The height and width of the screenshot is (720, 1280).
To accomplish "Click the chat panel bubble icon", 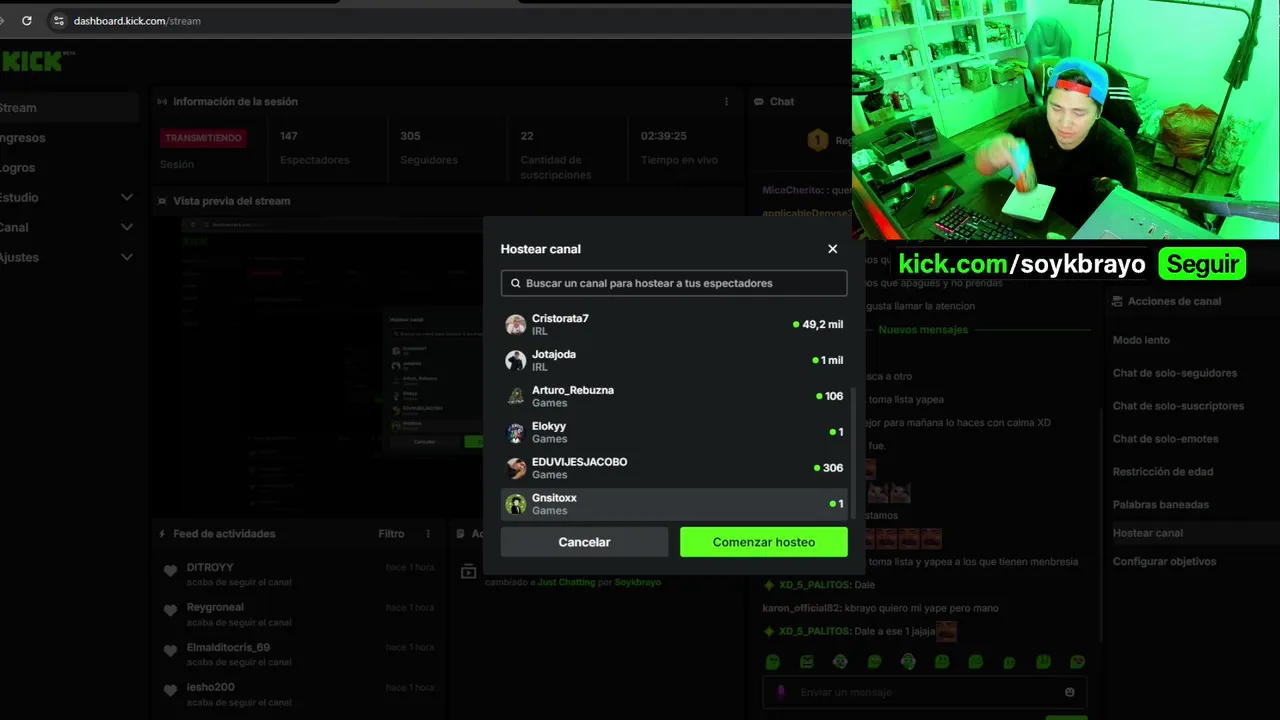I will [x=759, y=101].
